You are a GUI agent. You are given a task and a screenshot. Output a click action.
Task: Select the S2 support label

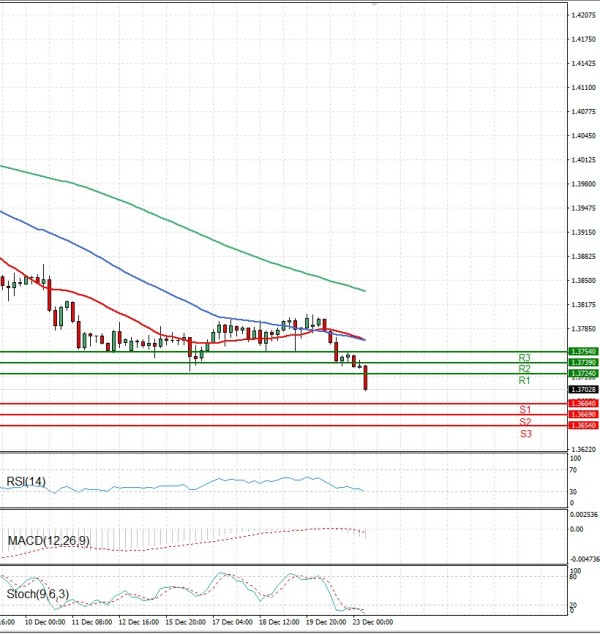[x=524, y=422]
